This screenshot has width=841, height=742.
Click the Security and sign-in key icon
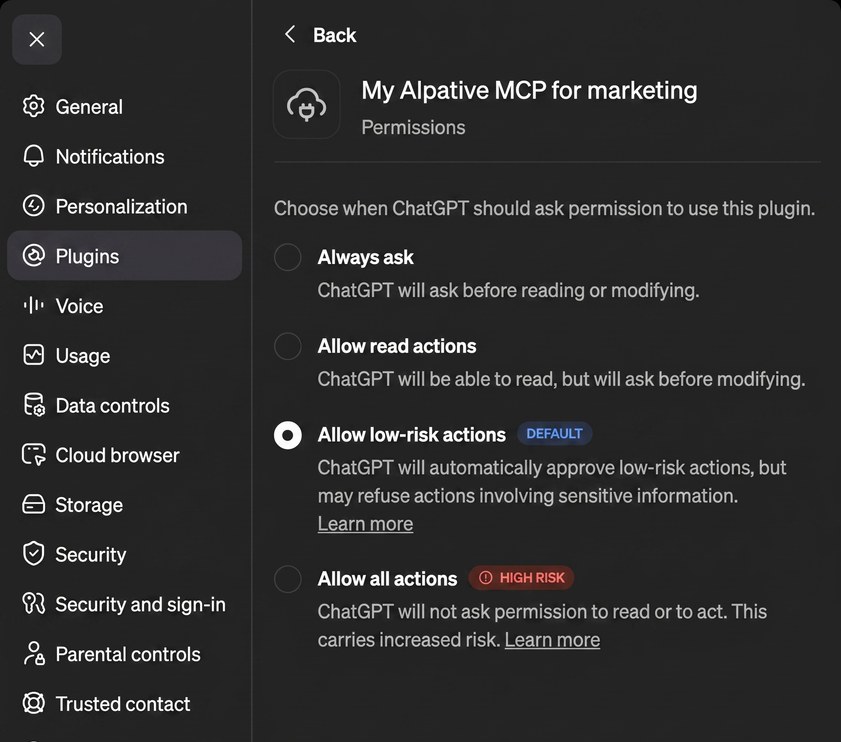[33, 604]
